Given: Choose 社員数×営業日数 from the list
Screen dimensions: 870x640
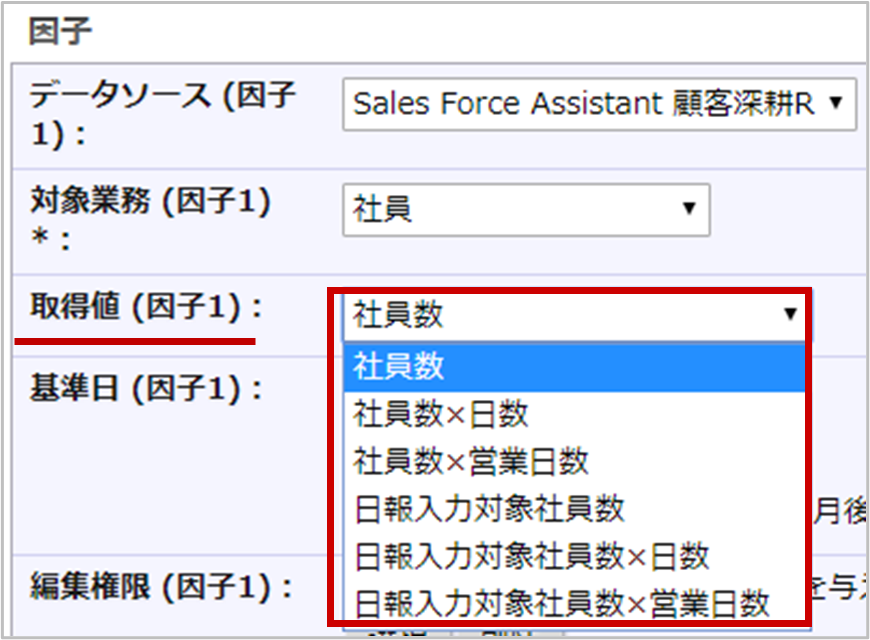Looking at the screenshot, I should [574, 462].
